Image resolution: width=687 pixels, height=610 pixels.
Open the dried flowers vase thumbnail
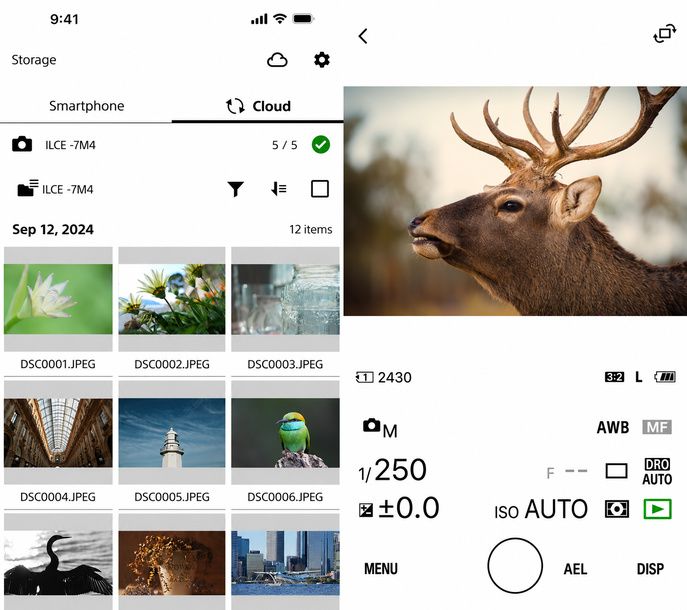pos(172,563)
